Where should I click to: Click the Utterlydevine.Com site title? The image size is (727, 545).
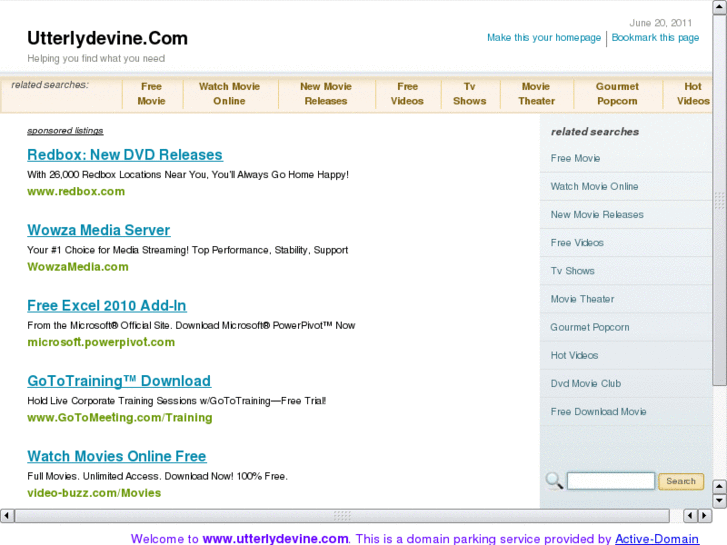point(108,38)
